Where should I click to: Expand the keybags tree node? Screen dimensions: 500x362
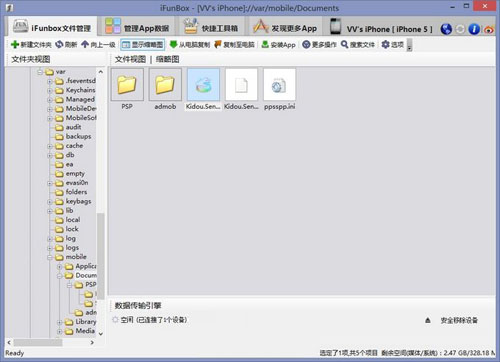coord(50,202)
